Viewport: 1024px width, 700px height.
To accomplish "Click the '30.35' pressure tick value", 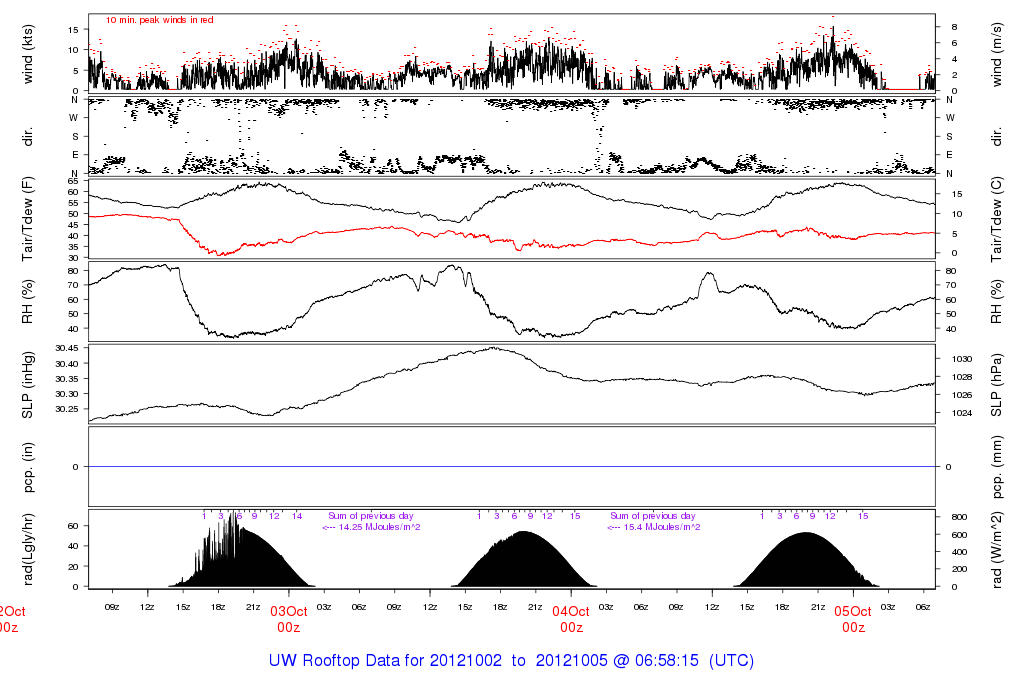I will pyautogui.click(x=67, y=379).
